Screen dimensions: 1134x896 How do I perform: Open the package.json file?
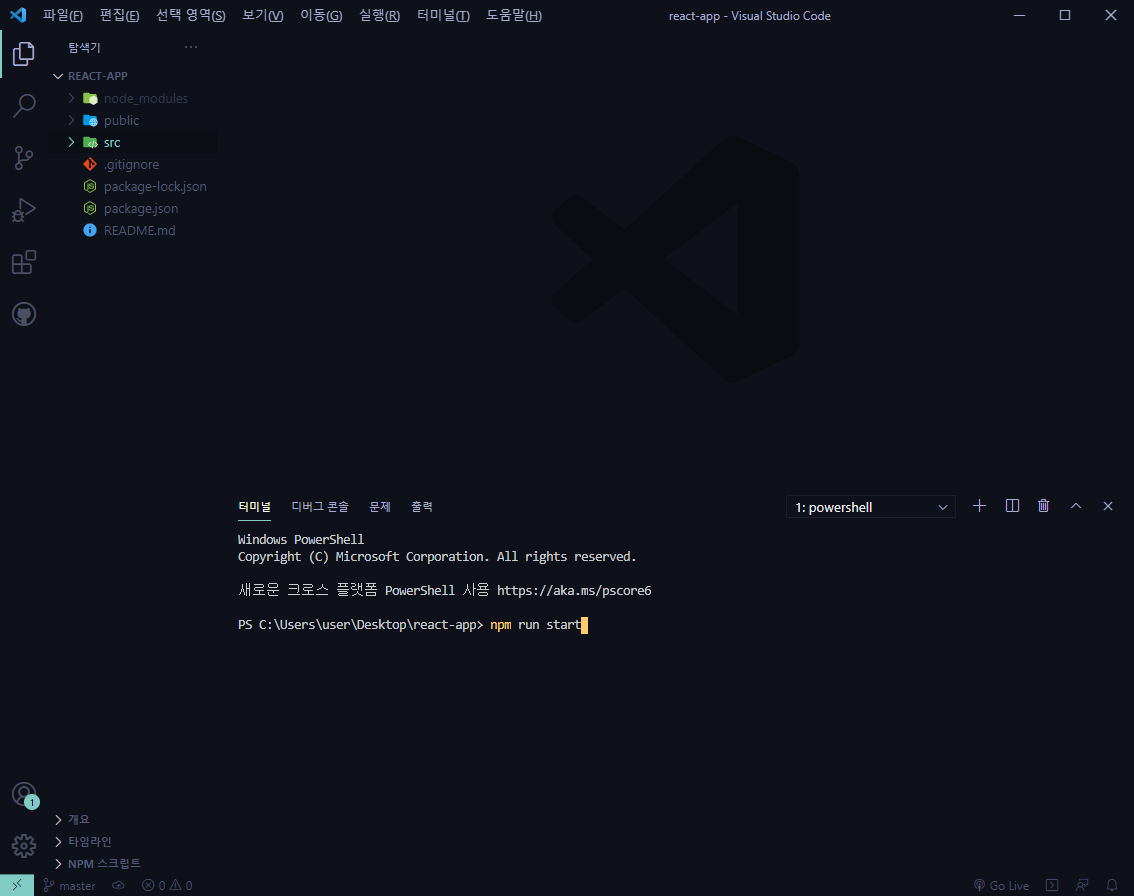132,208
